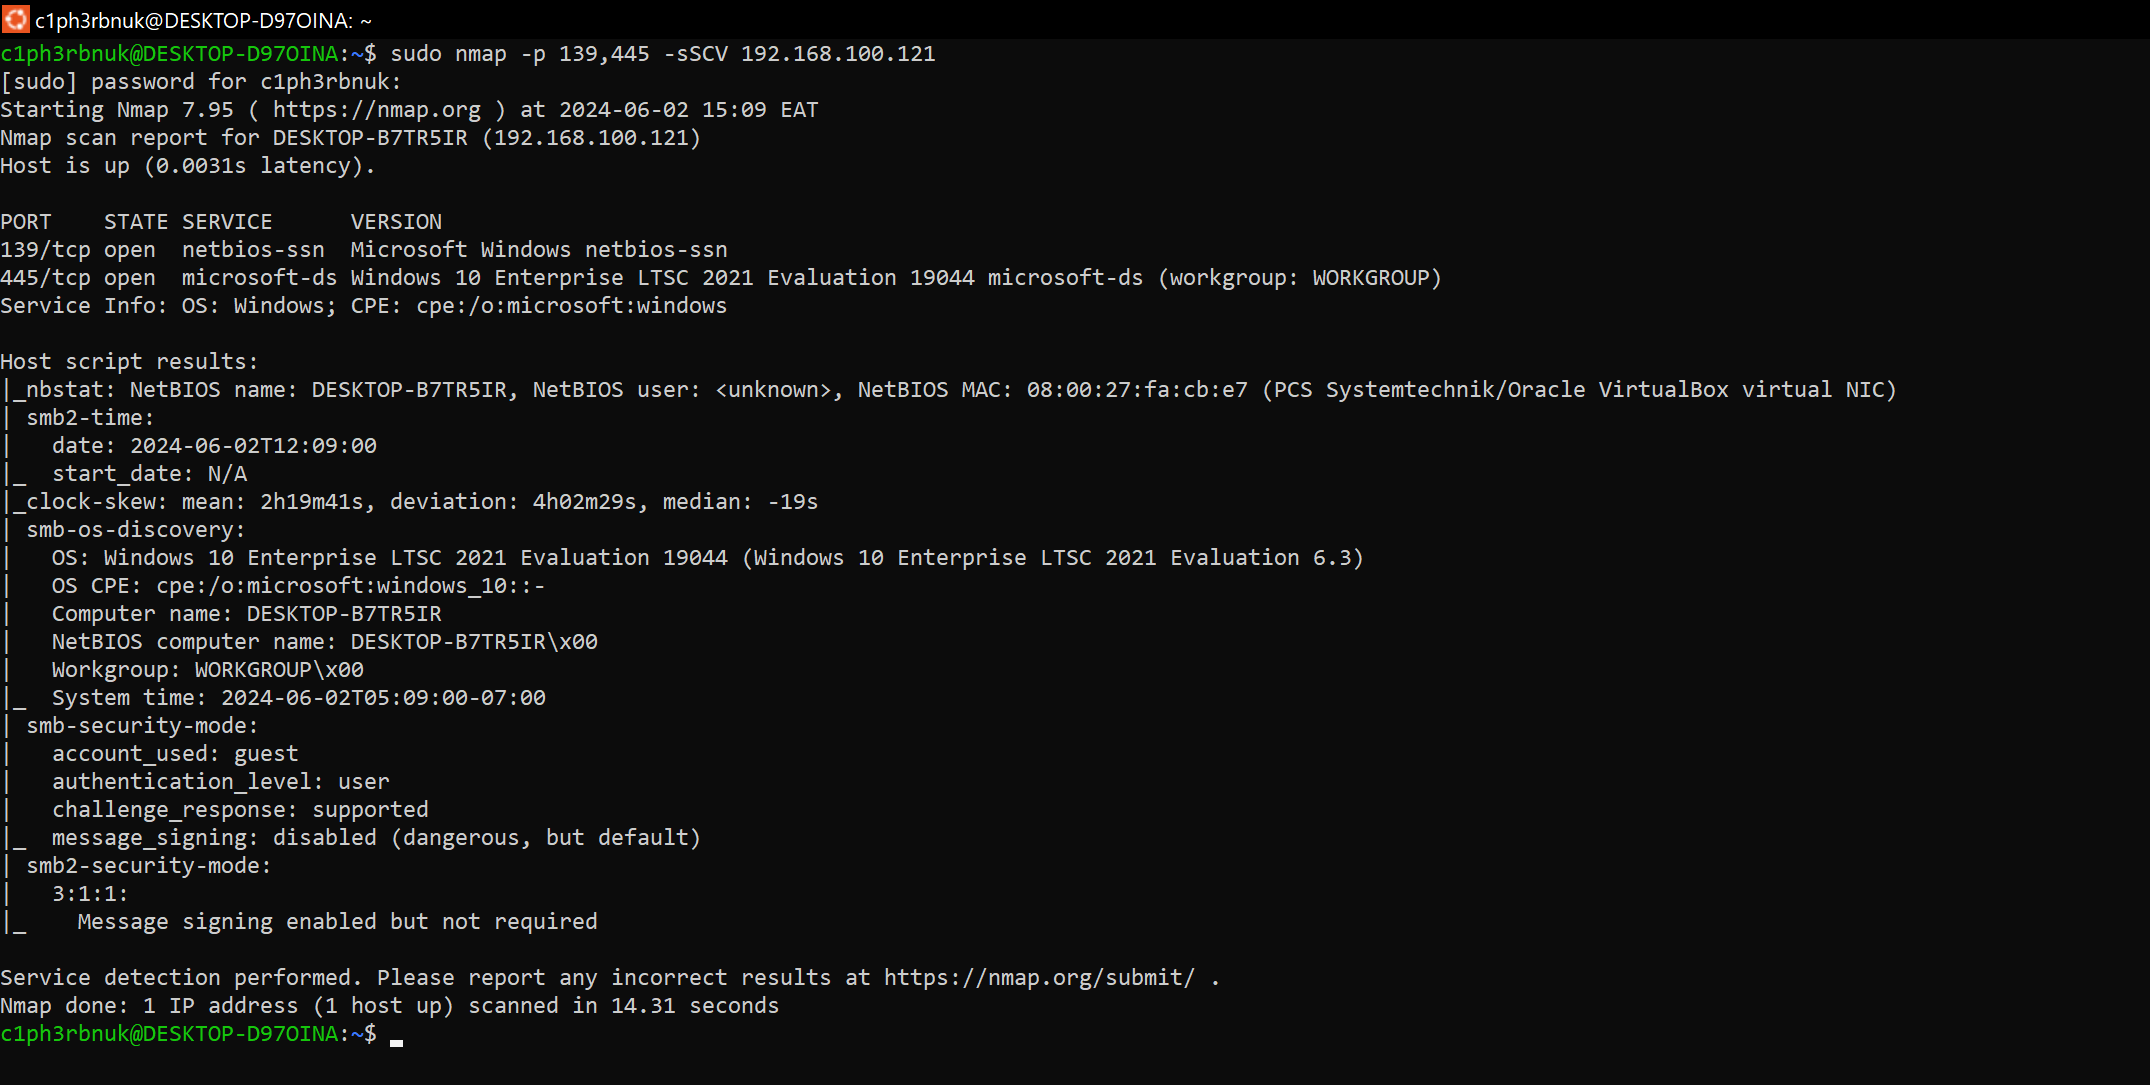Click the Nmap done summary line
This screenshot has height=1085, width=2150.
390,1006
